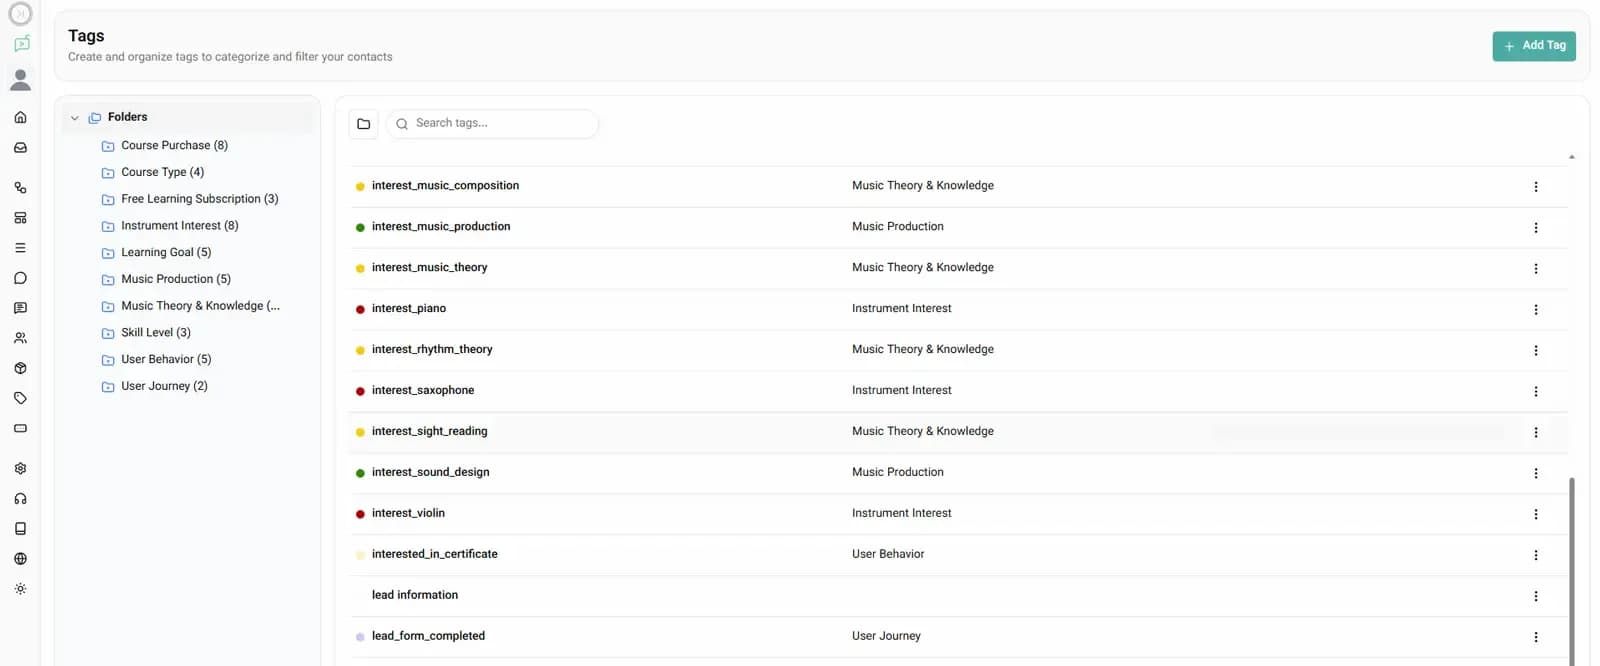Screen dimensions: 1600x666
Task: Click User Journey folder cell of lead_form_completed
Action: [886, 637]
